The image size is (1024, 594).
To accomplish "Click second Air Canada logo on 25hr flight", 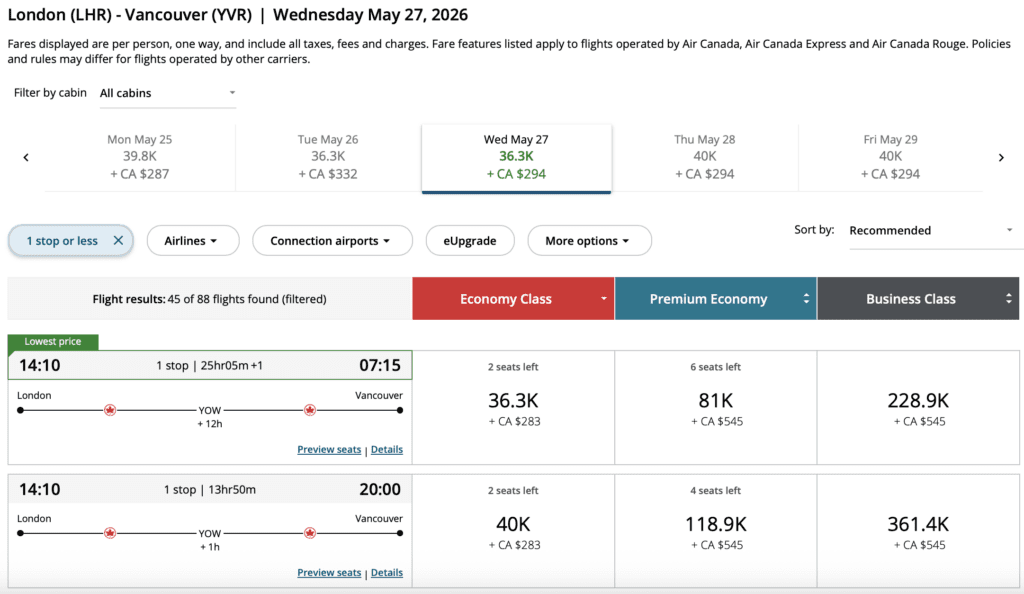I will point(310,410).
